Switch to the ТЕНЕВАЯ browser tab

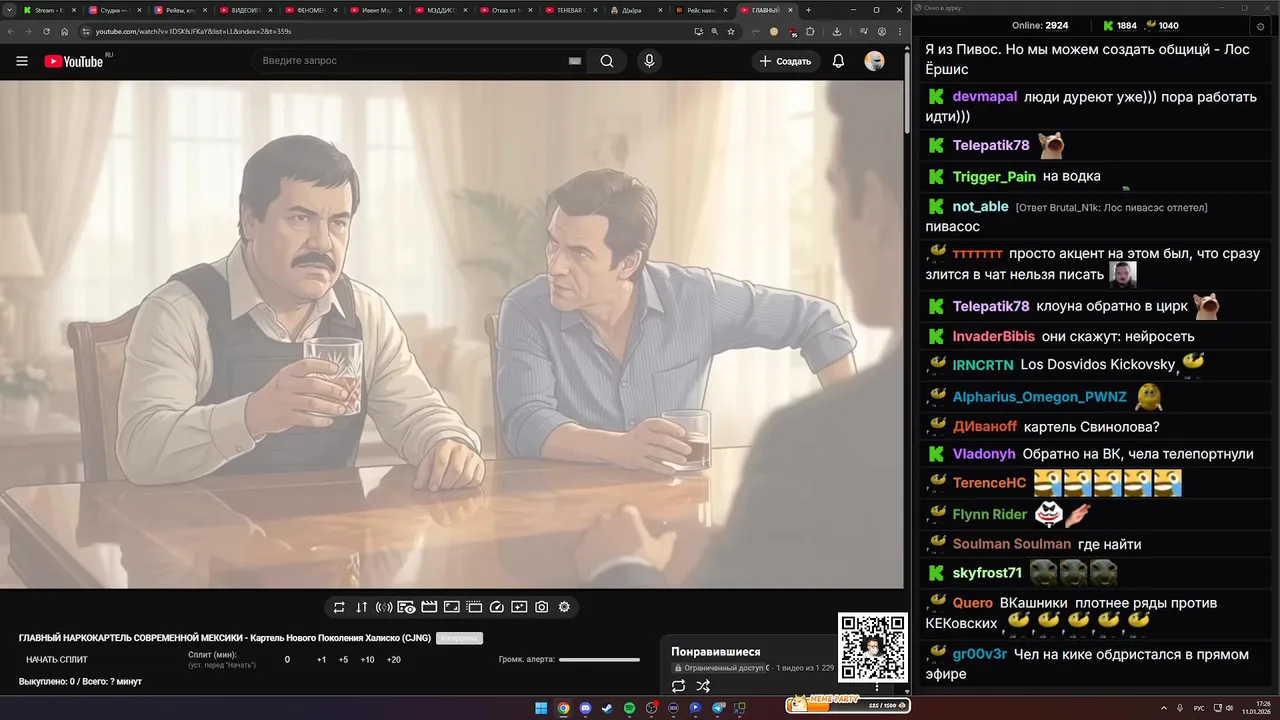click(x=570, y=10)
